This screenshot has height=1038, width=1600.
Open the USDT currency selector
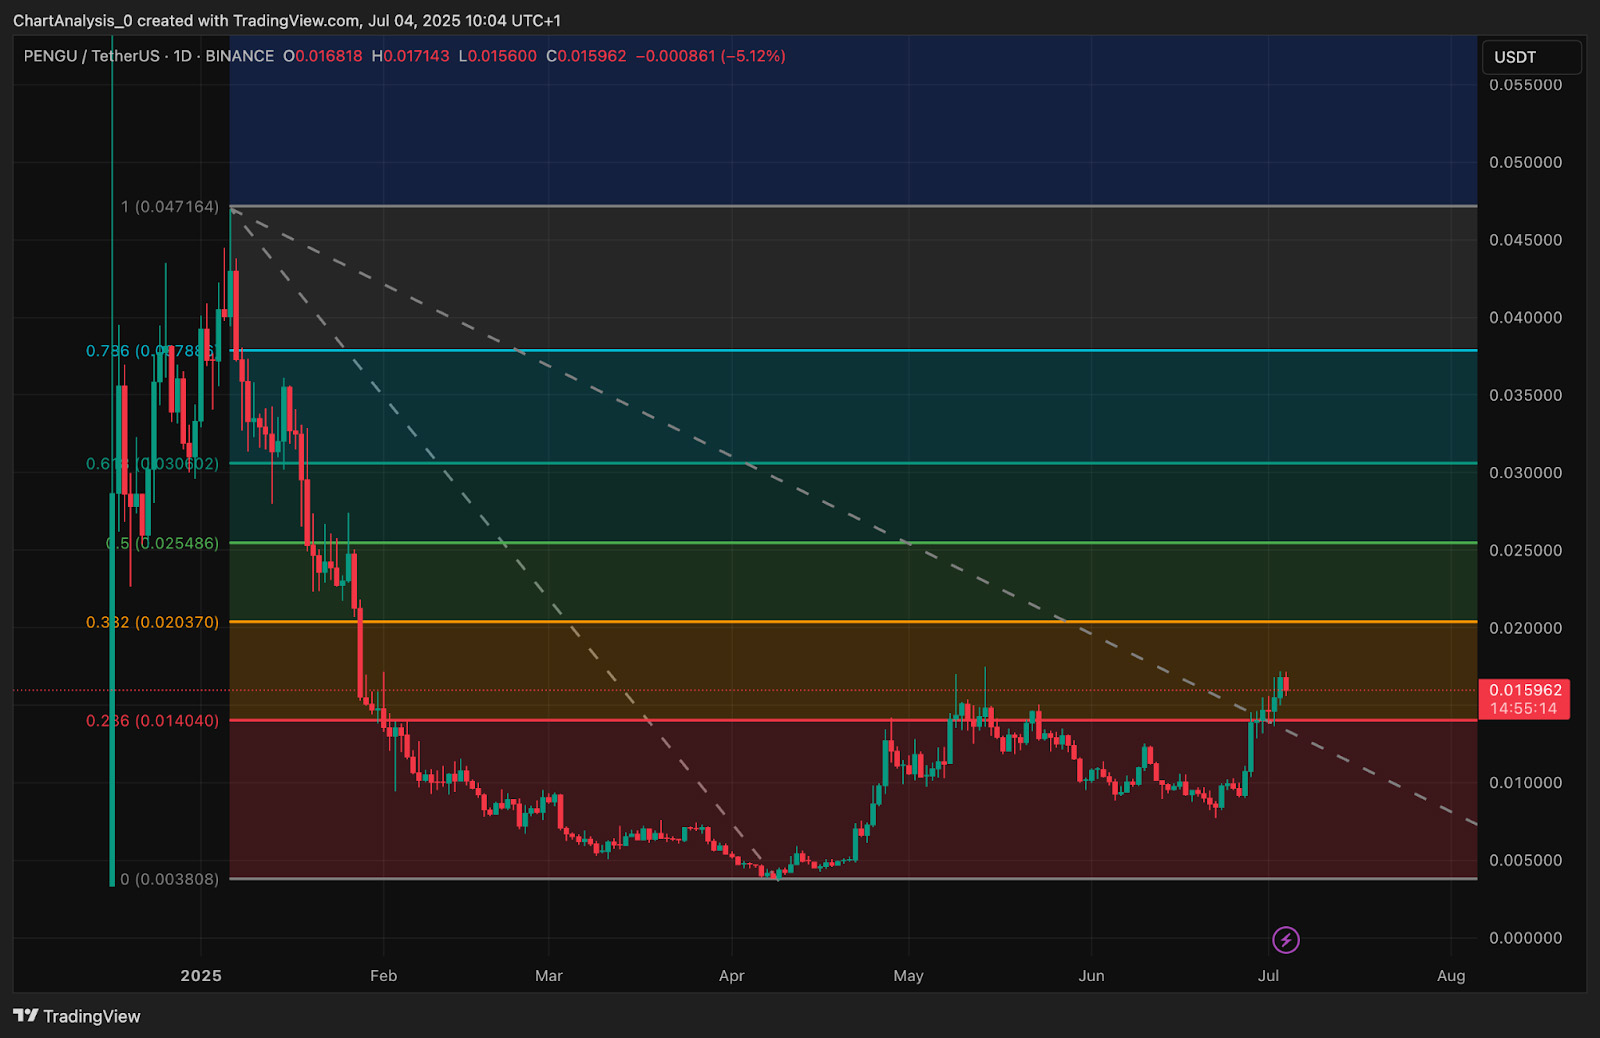point(1530,57)
